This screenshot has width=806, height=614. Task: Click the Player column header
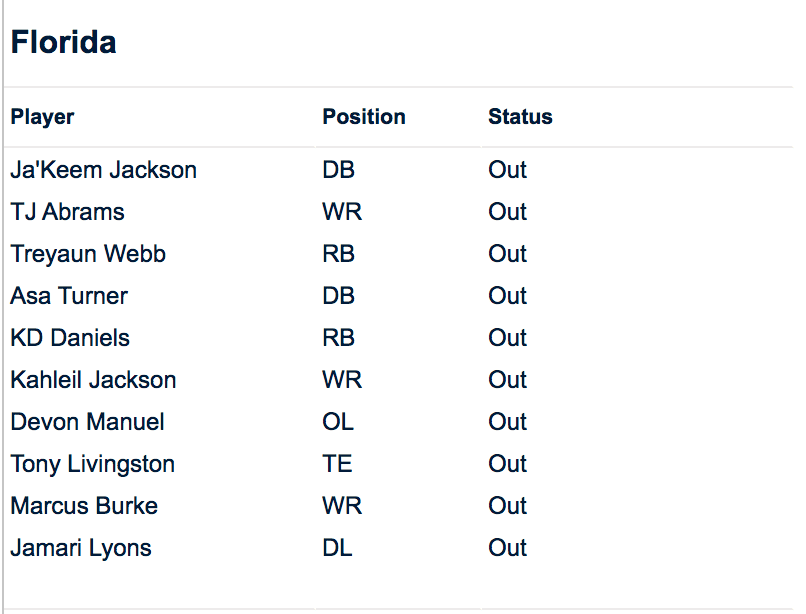pyautogui.click(x=42, y=117)
